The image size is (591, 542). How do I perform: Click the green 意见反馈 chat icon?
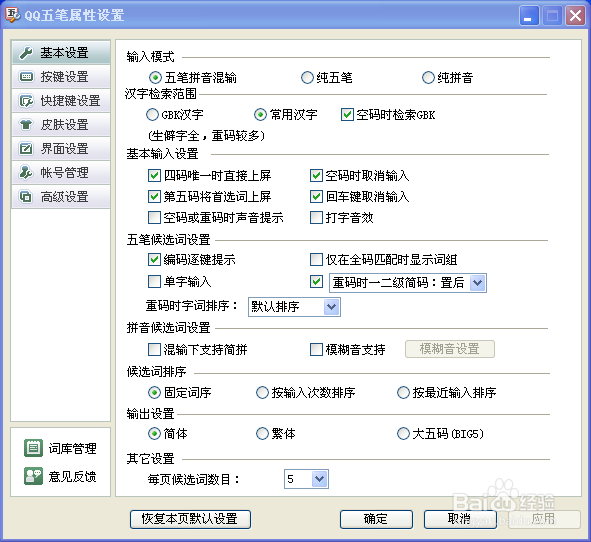(33, 476)
